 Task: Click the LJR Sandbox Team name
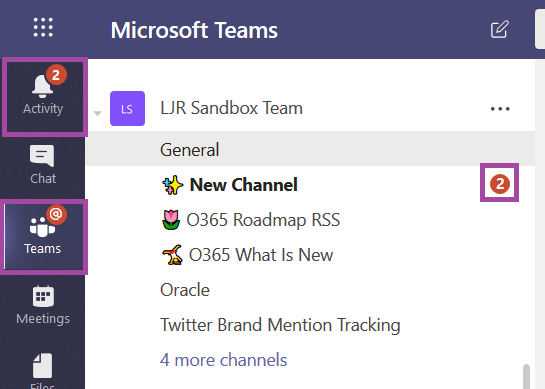point(231,108)
